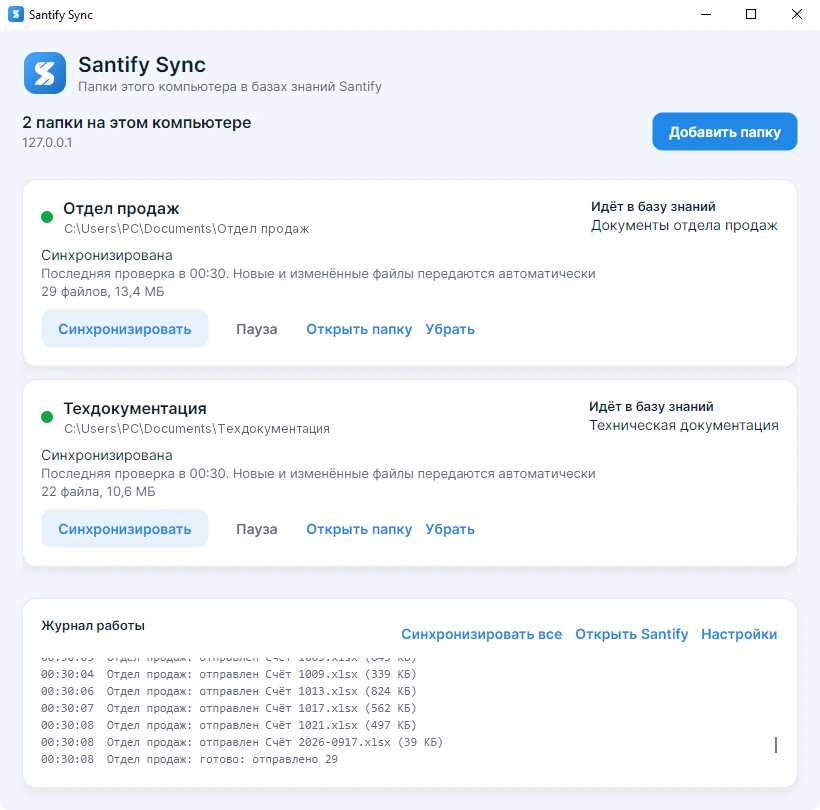Click the small Santify icon in title bar
Viewport: 820px width, 810px height.
pyautogui.click(x=16, y=14)
